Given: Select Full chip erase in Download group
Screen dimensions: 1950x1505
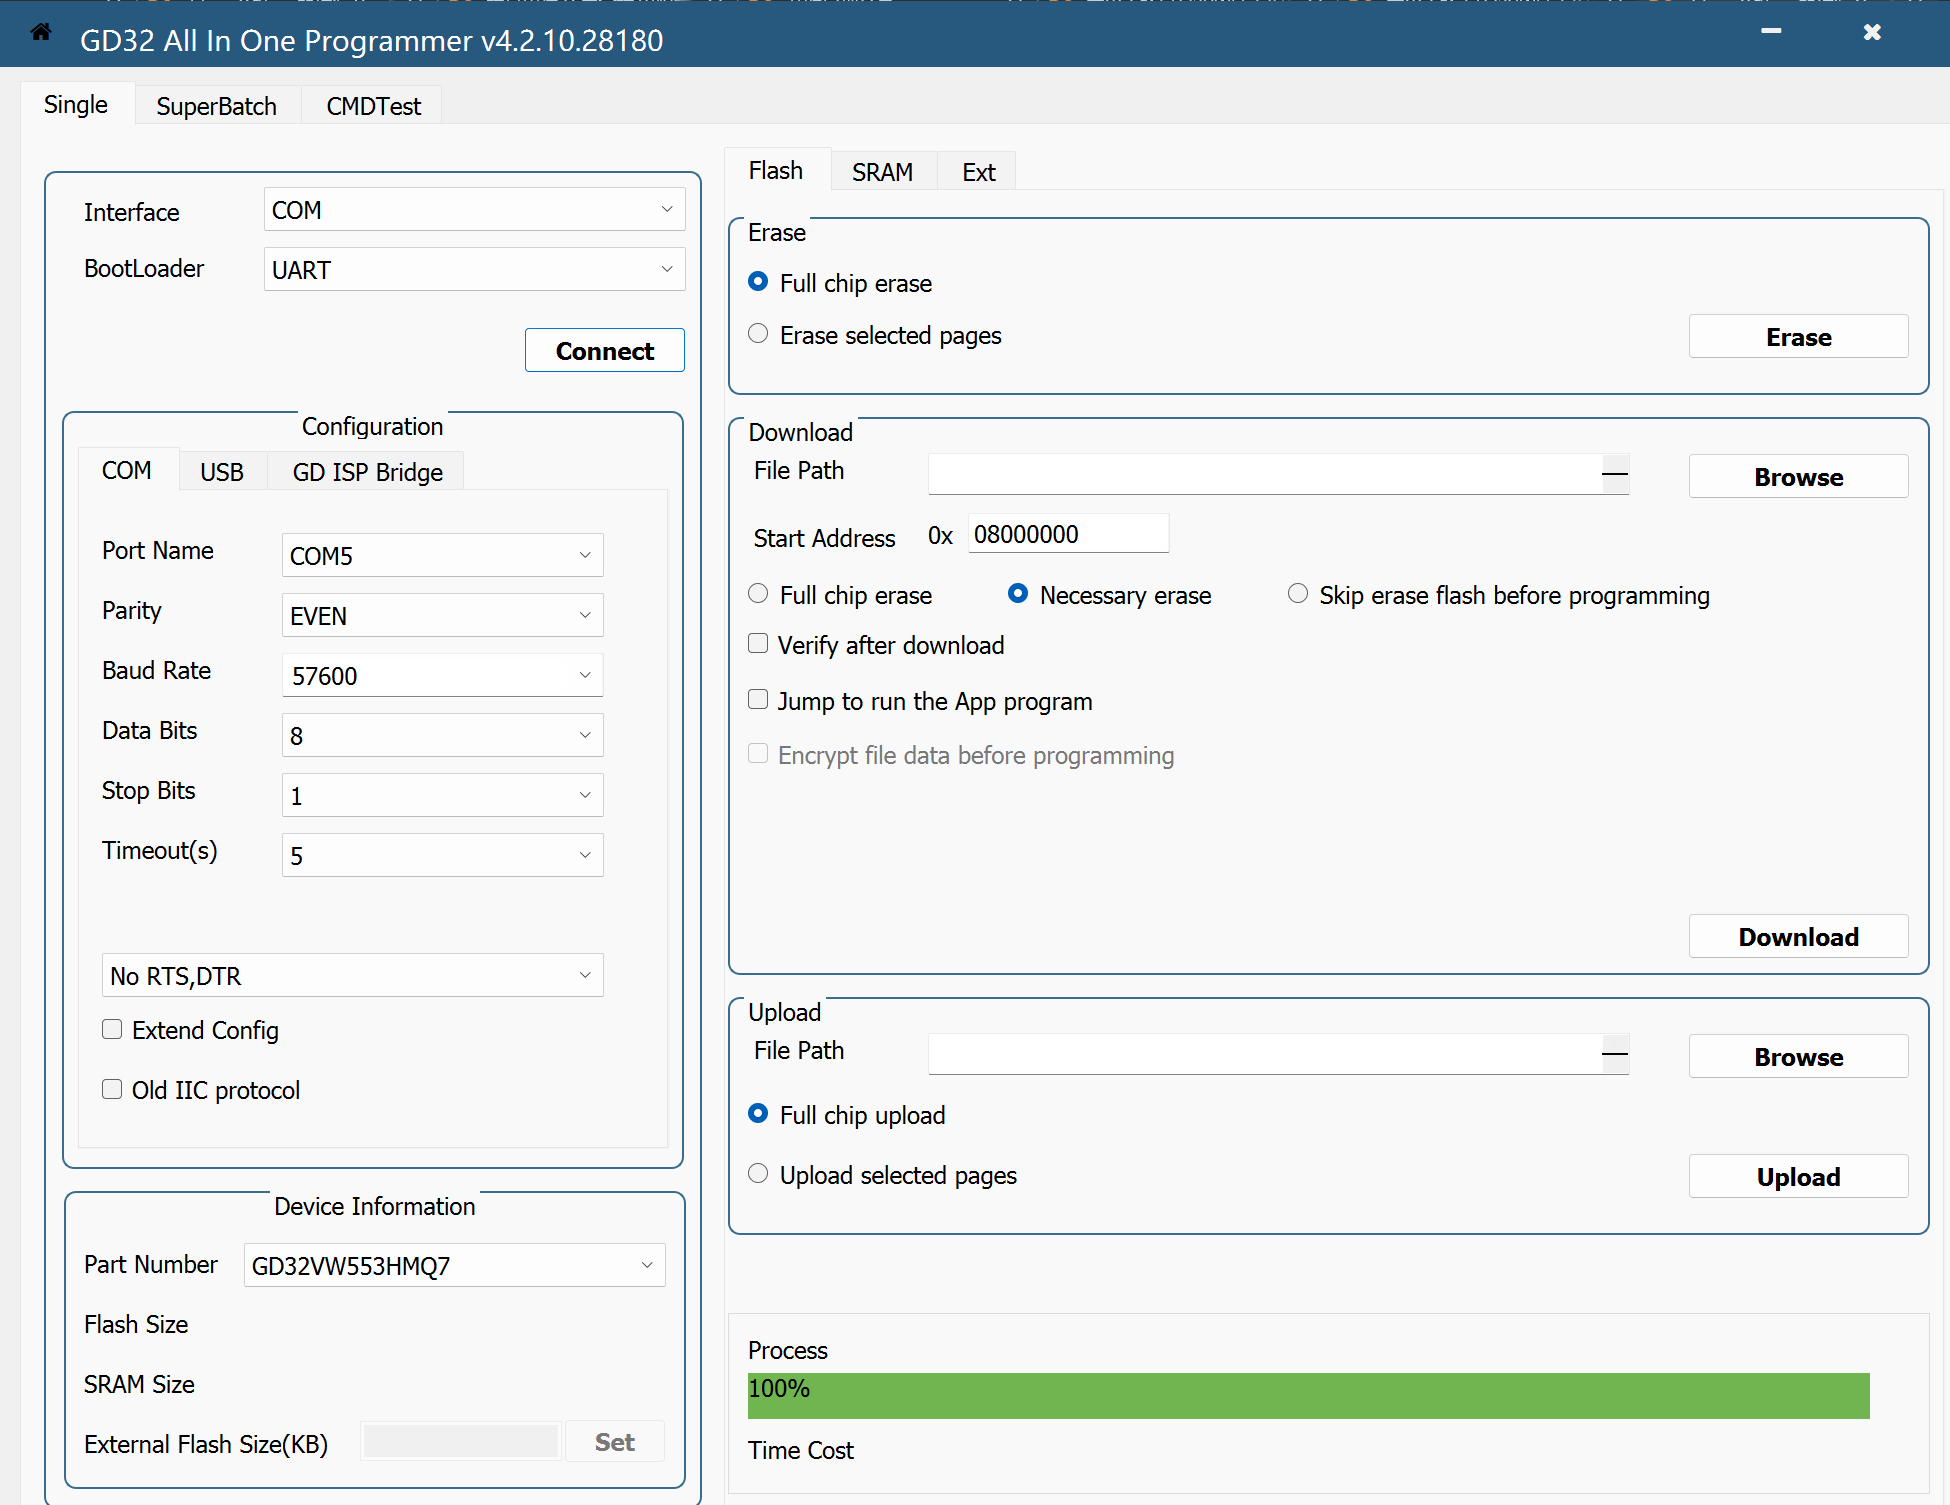Looking at the screenshot, I should (840, 595).
